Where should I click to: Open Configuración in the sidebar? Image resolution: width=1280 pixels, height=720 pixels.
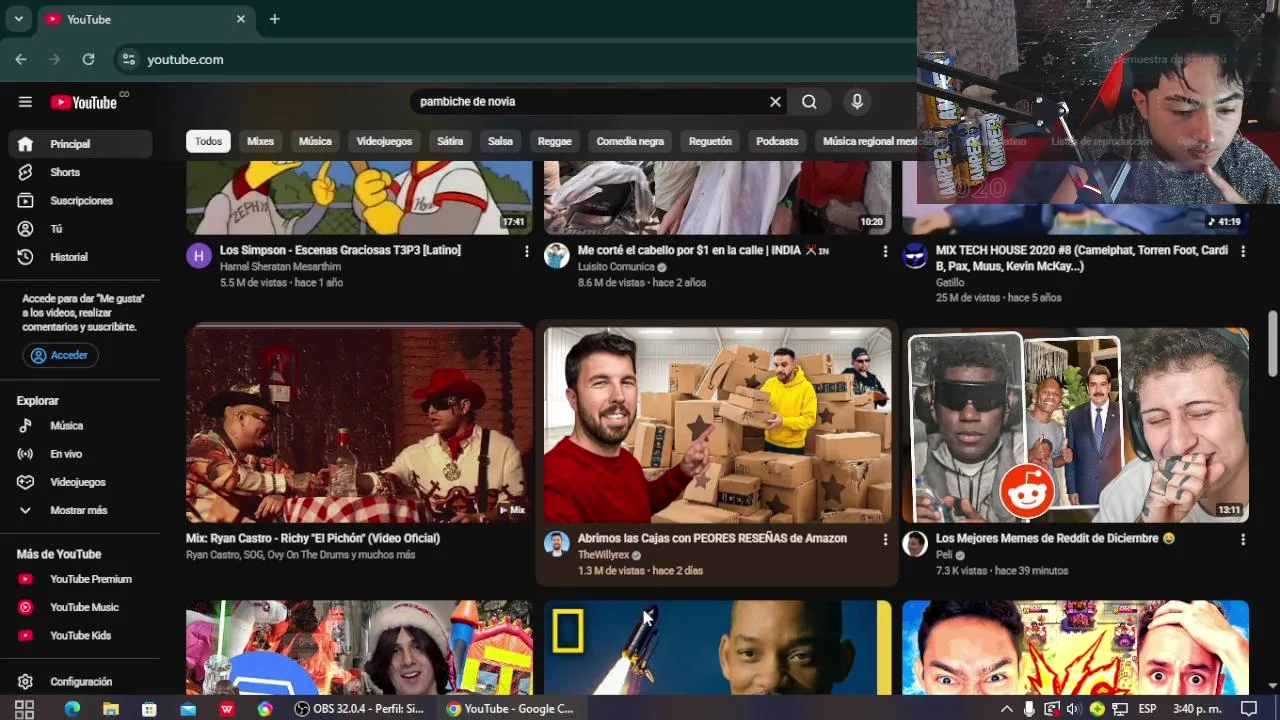coord(81,682)
